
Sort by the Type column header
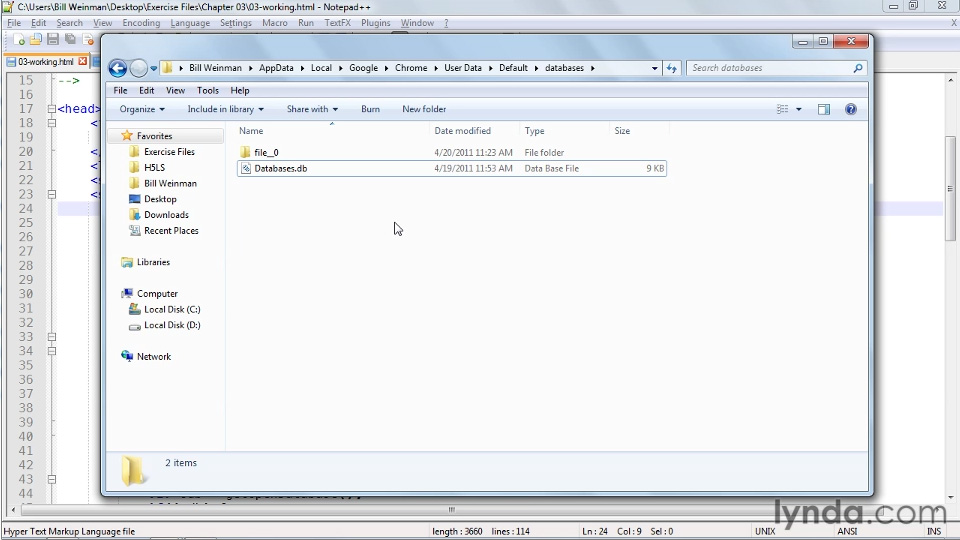pyautogui.click(x=534, y=130)
